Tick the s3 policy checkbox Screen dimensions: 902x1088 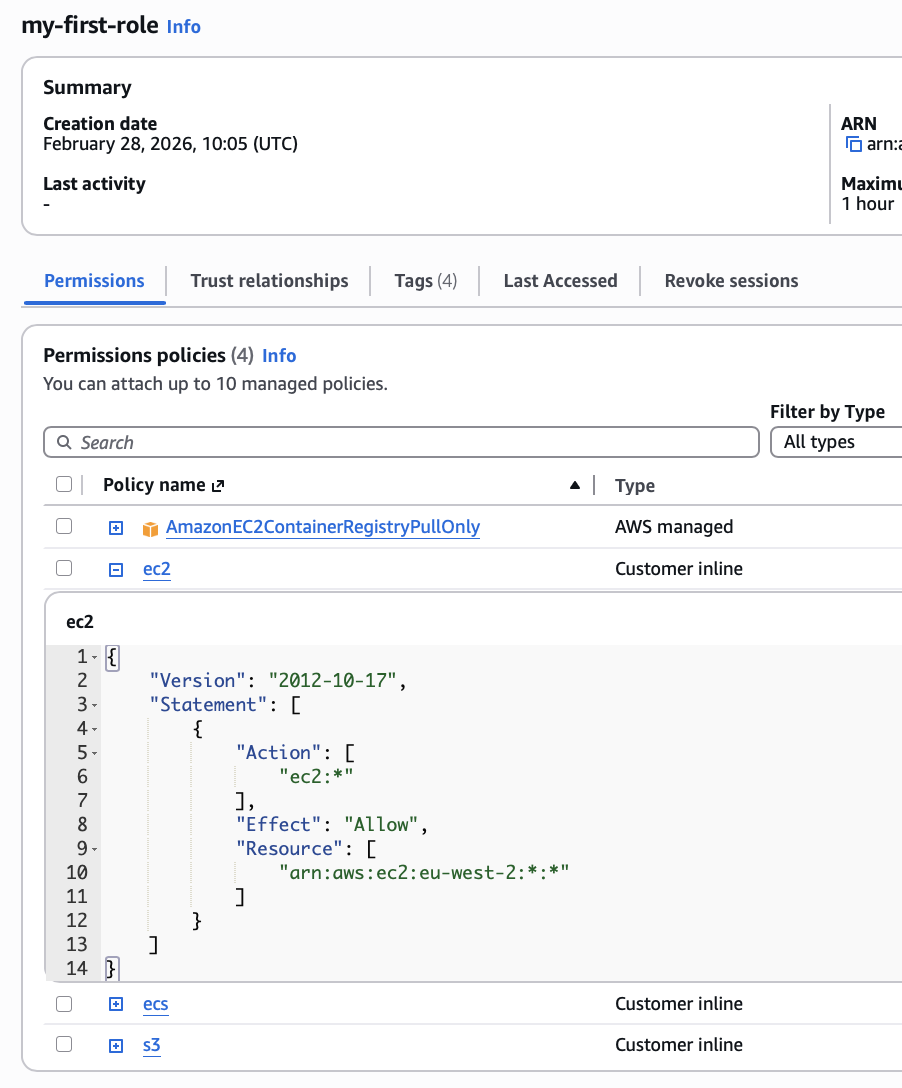tap(64, 1044)
